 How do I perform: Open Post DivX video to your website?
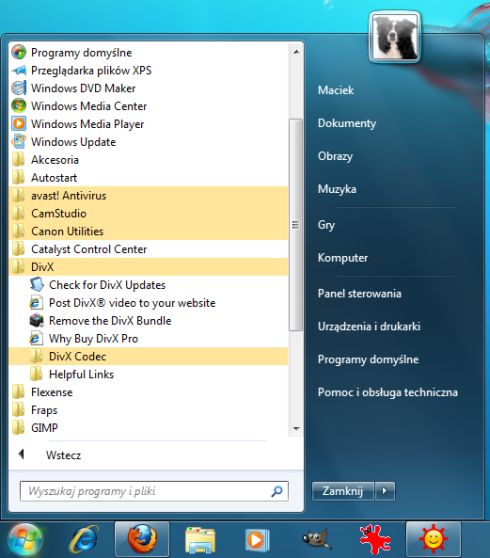coord(148,303)
